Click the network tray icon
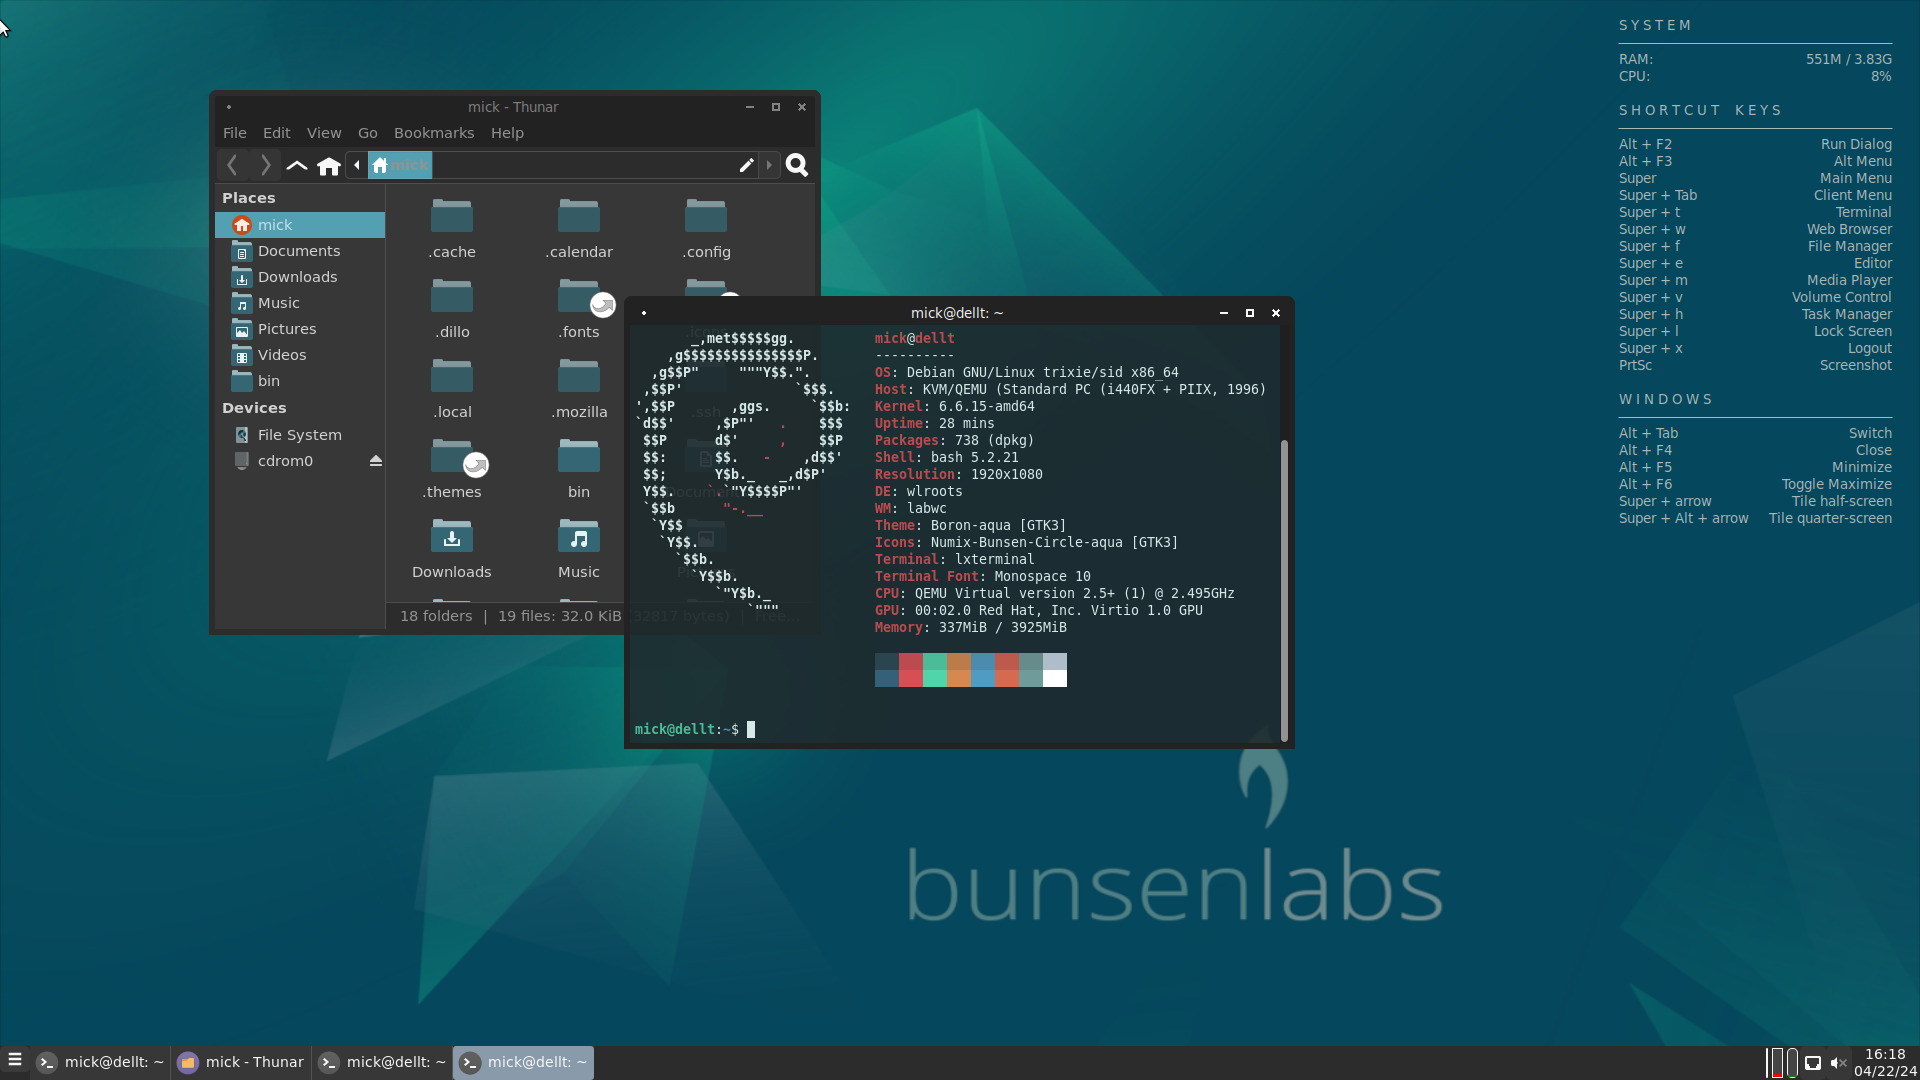1920x1080 pixels. 1813,1063
